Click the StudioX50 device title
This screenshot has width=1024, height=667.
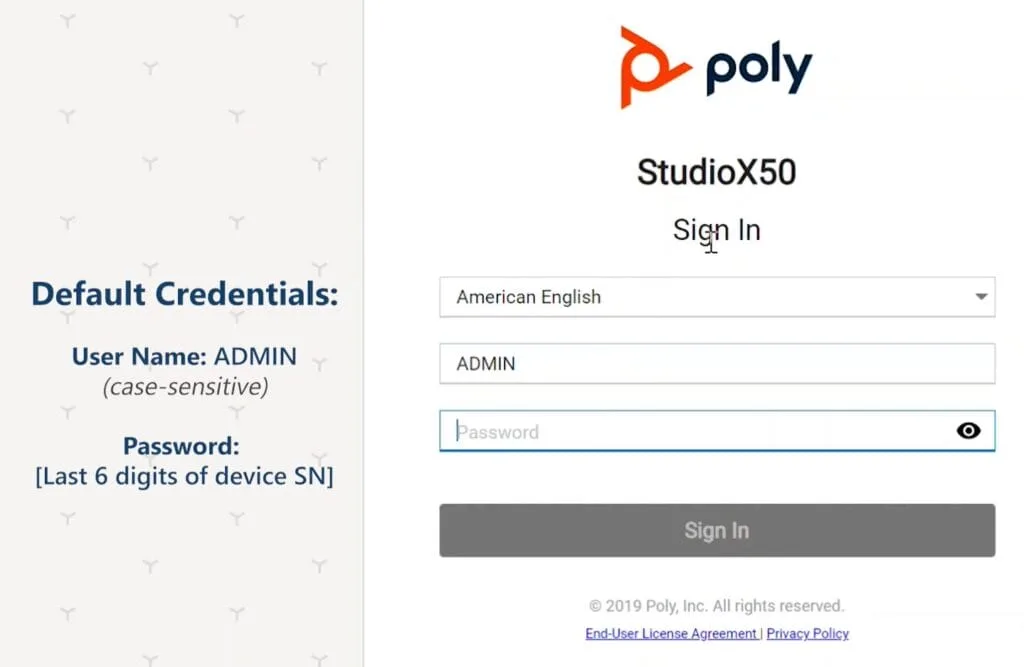tap(716, 172)
